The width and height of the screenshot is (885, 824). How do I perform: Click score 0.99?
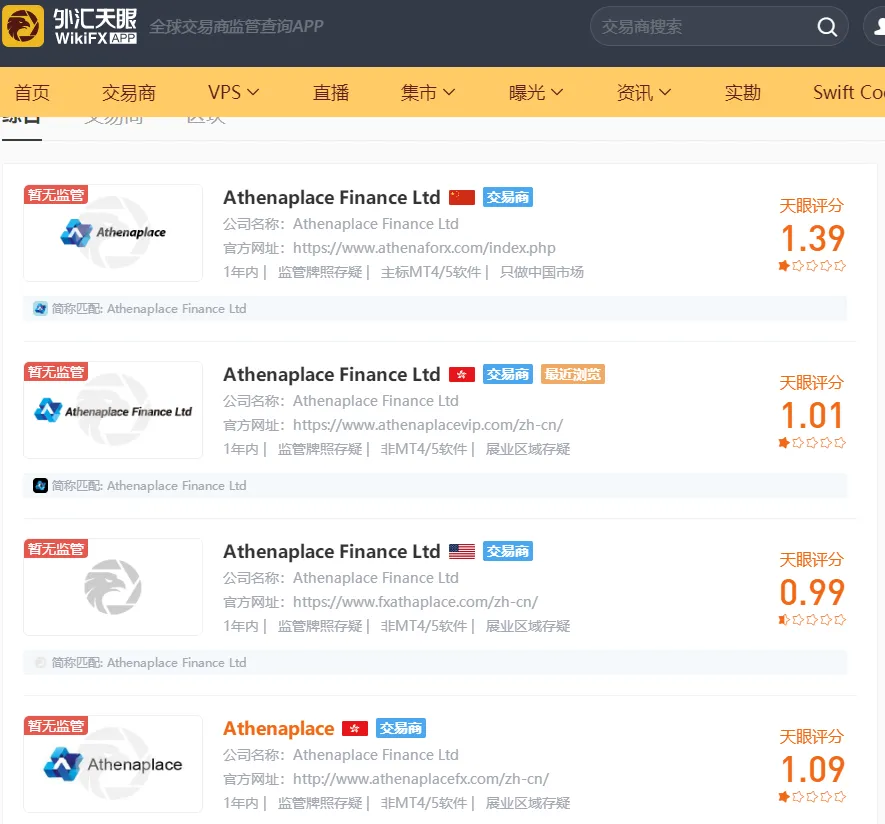pyautogui.click(x=812, y=592)
